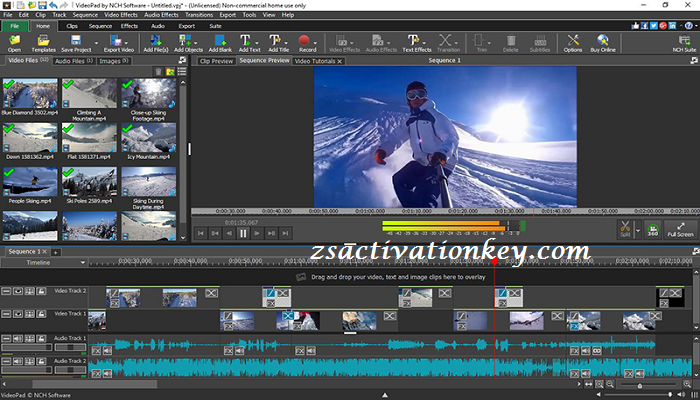Click the Open folder icon in the toolbar
The image size is (700, 400).
(14, 40)
